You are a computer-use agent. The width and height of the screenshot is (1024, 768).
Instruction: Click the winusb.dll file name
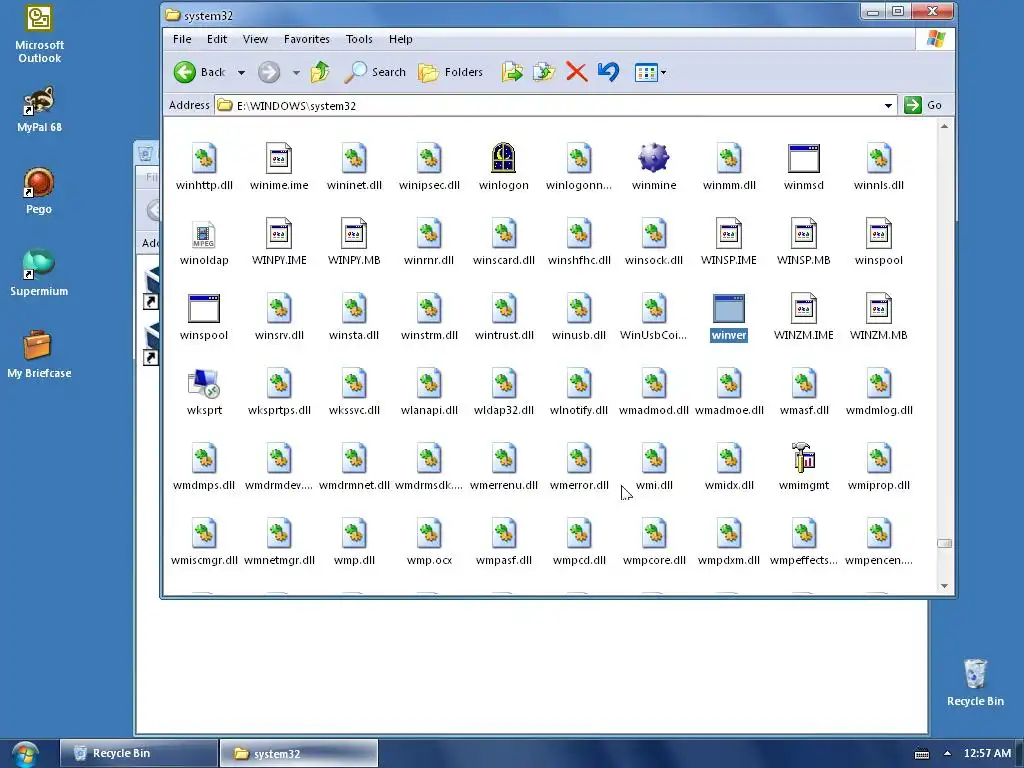coord(579,335)
